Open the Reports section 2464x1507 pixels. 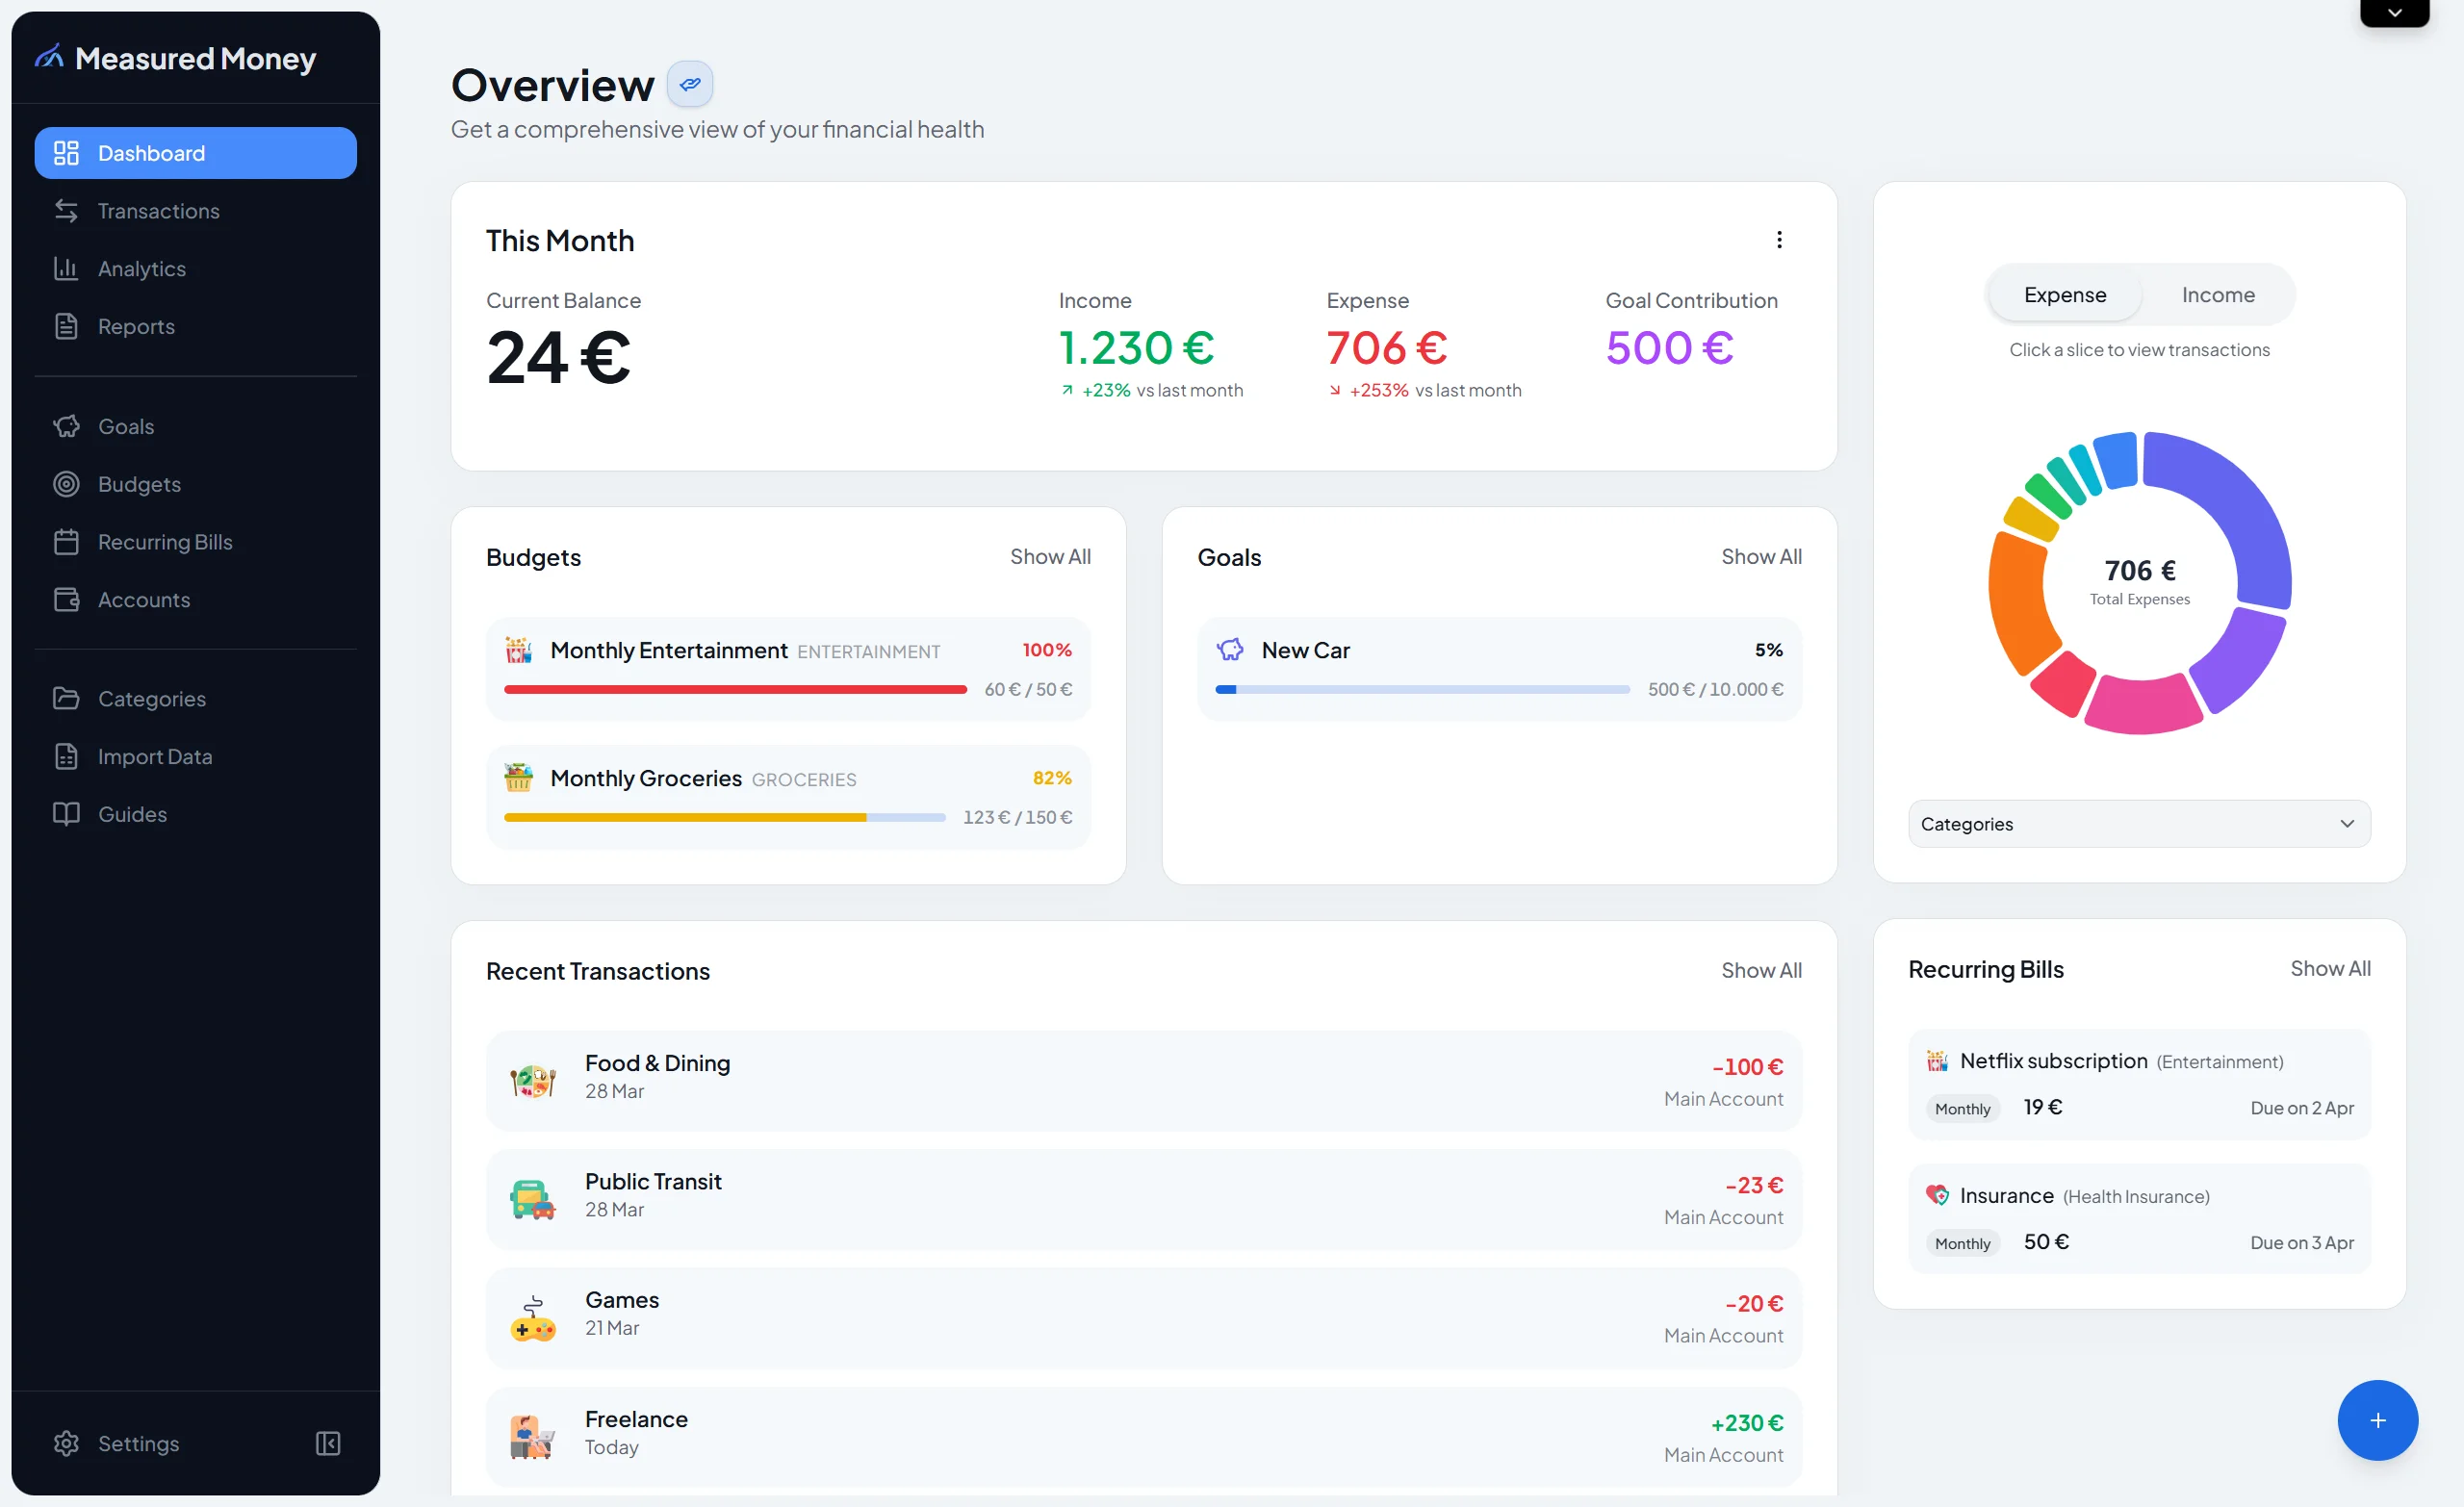tap(135, 326)
